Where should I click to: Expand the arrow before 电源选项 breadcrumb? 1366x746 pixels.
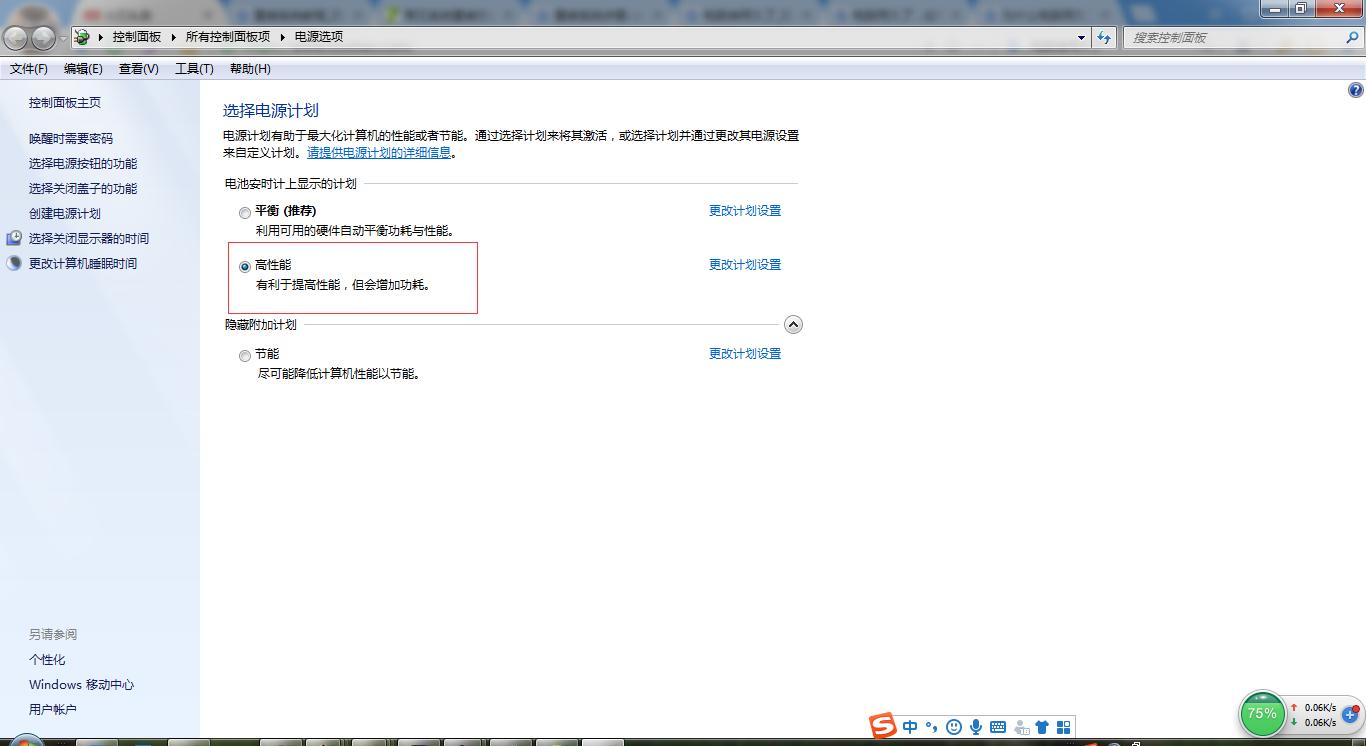point(283,37)
